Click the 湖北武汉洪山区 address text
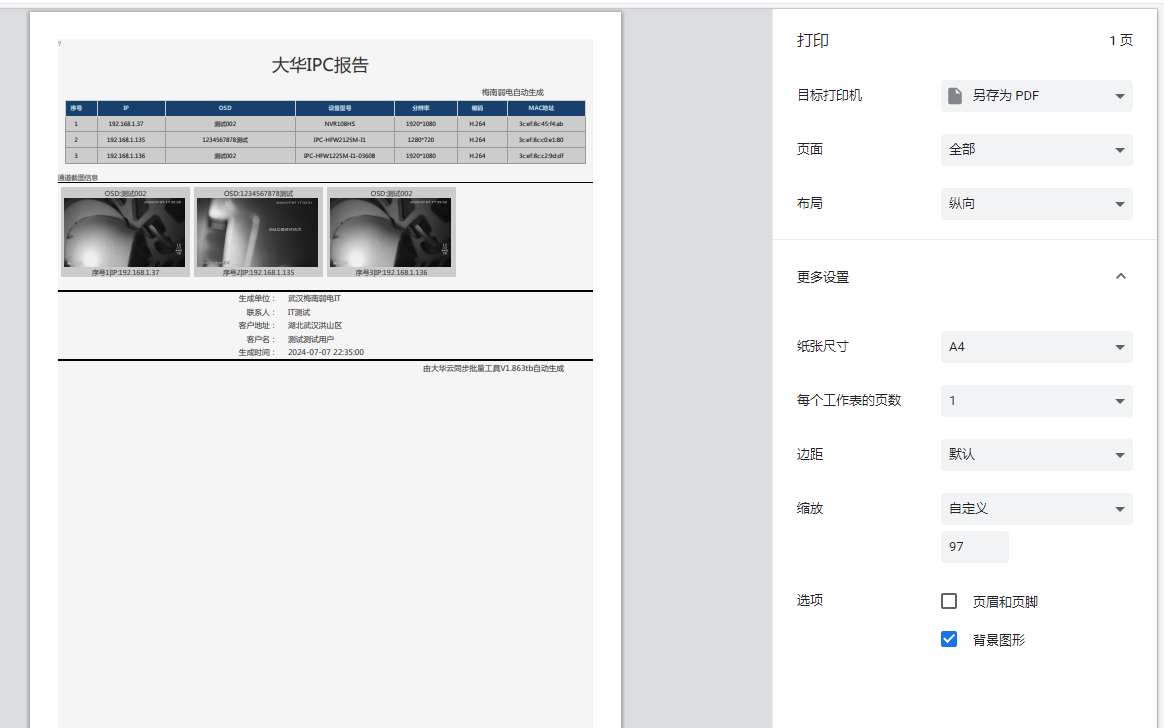 point(315,326)
